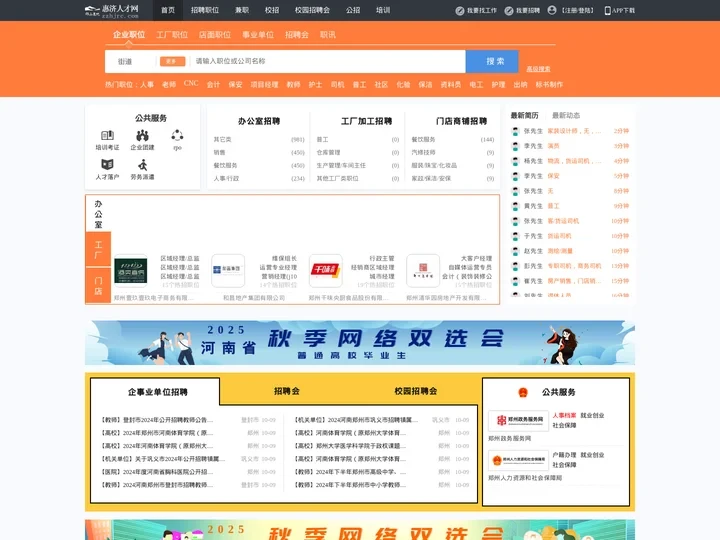Focus the job or company name search field
This screenshot has height=540, width=720.
(x=328, y=61)
